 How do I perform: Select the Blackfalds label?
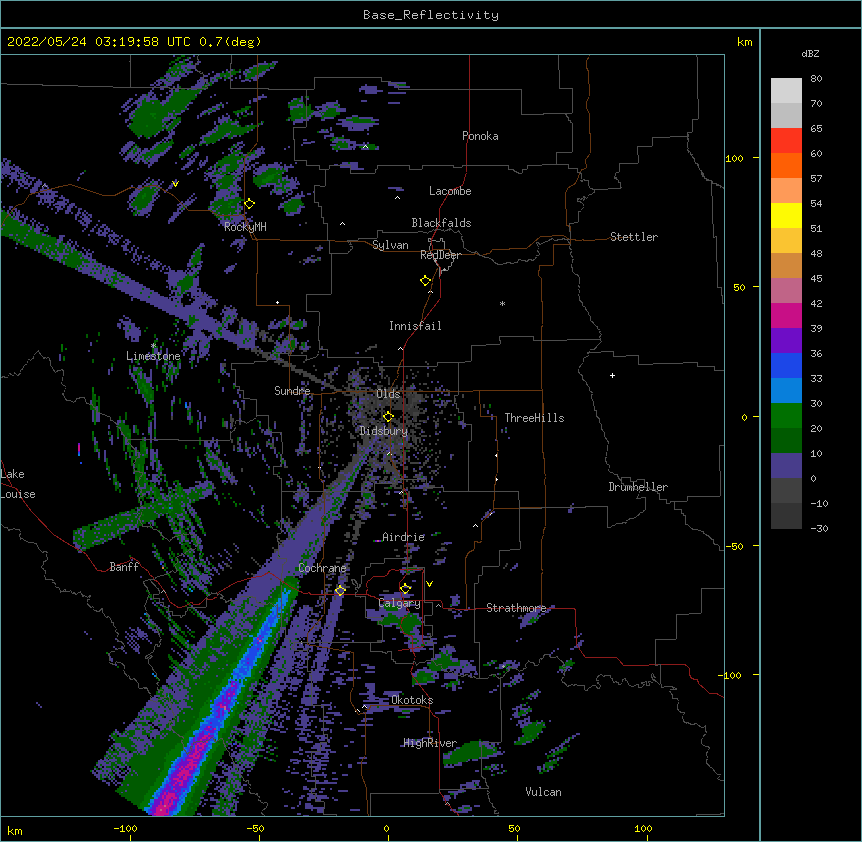[441, 223]
